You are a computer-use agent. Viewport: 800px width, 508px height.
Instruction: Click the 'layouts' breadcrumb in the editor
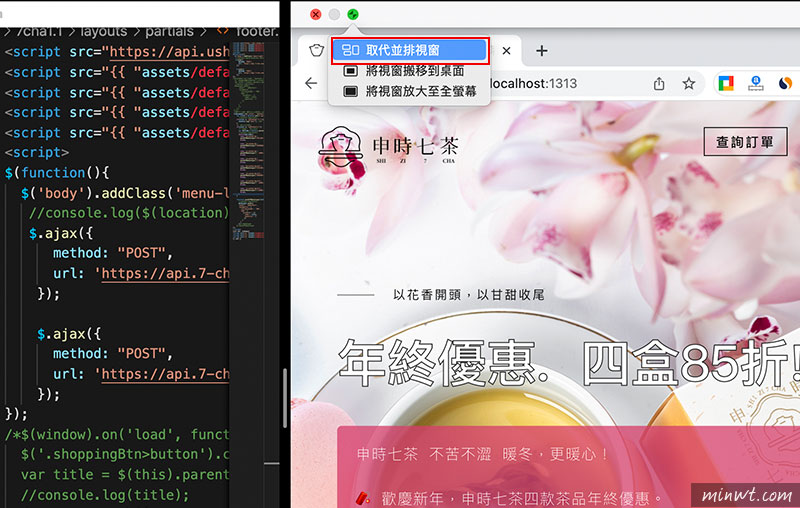104,32
